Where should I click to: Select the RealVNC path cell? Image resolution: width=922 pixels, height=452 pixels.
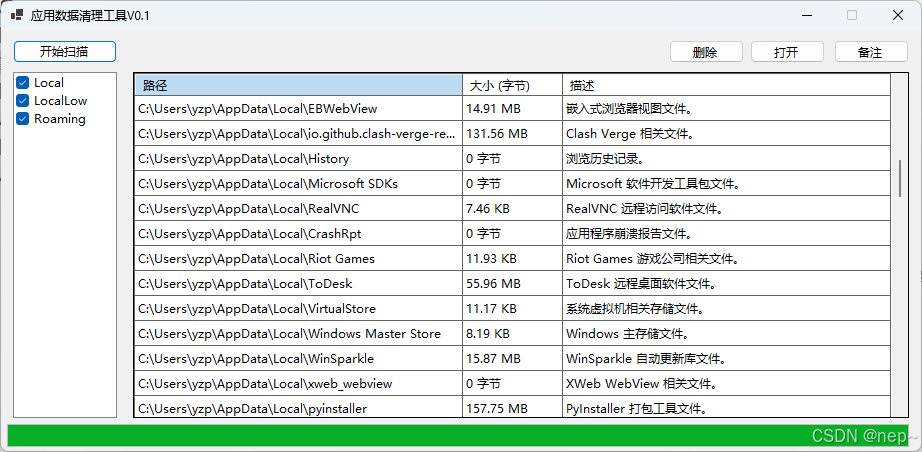tap(299, 209)
